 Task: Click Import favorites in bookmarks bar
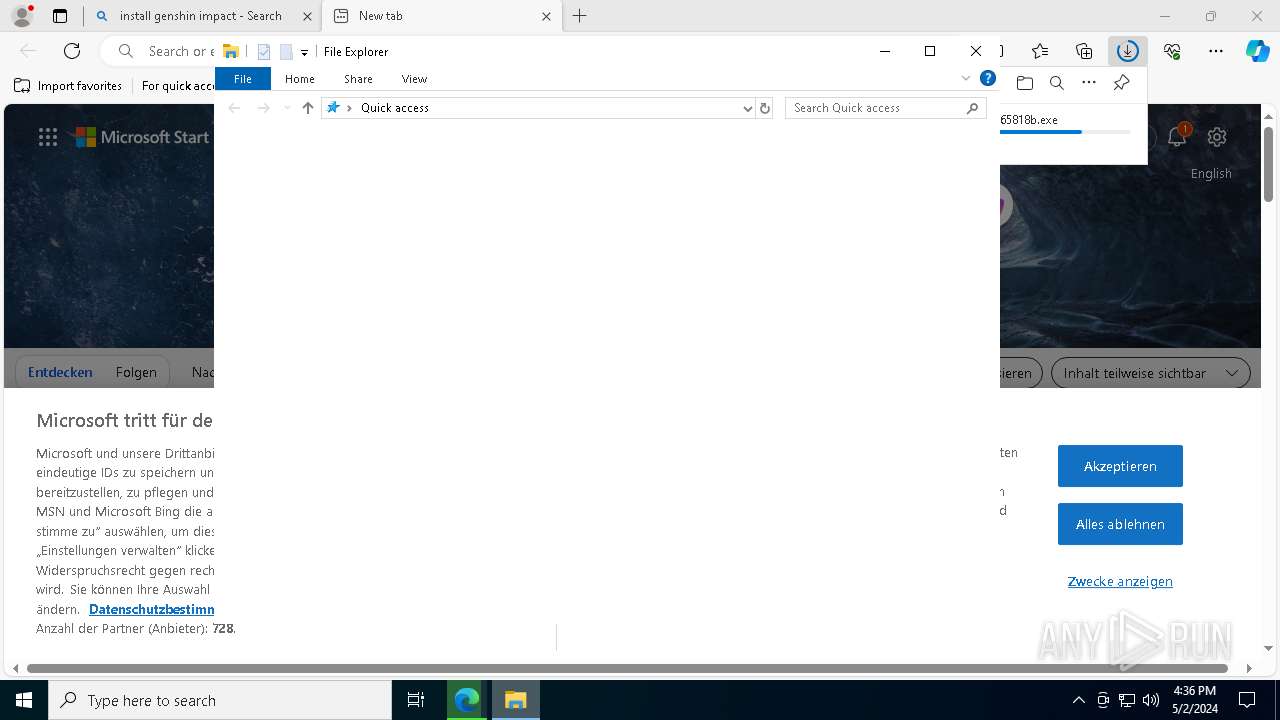click(68, 86)
